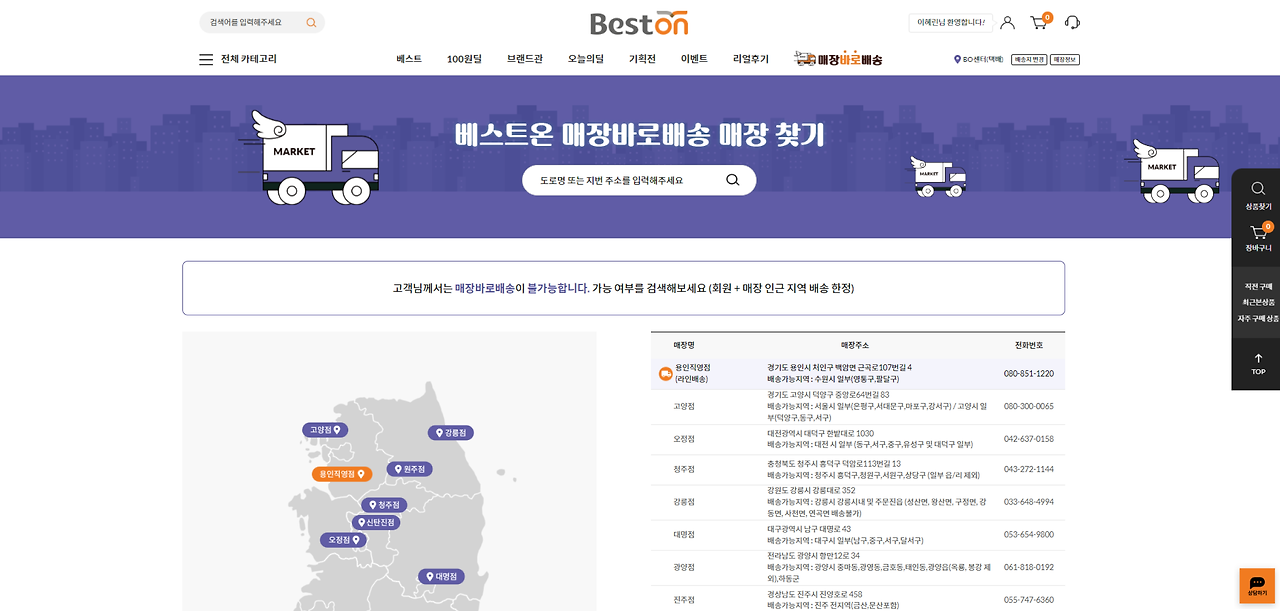Select the 신탄진점 map marker
This screenshot has height=611, width=1280.
[x=377, y=522]
